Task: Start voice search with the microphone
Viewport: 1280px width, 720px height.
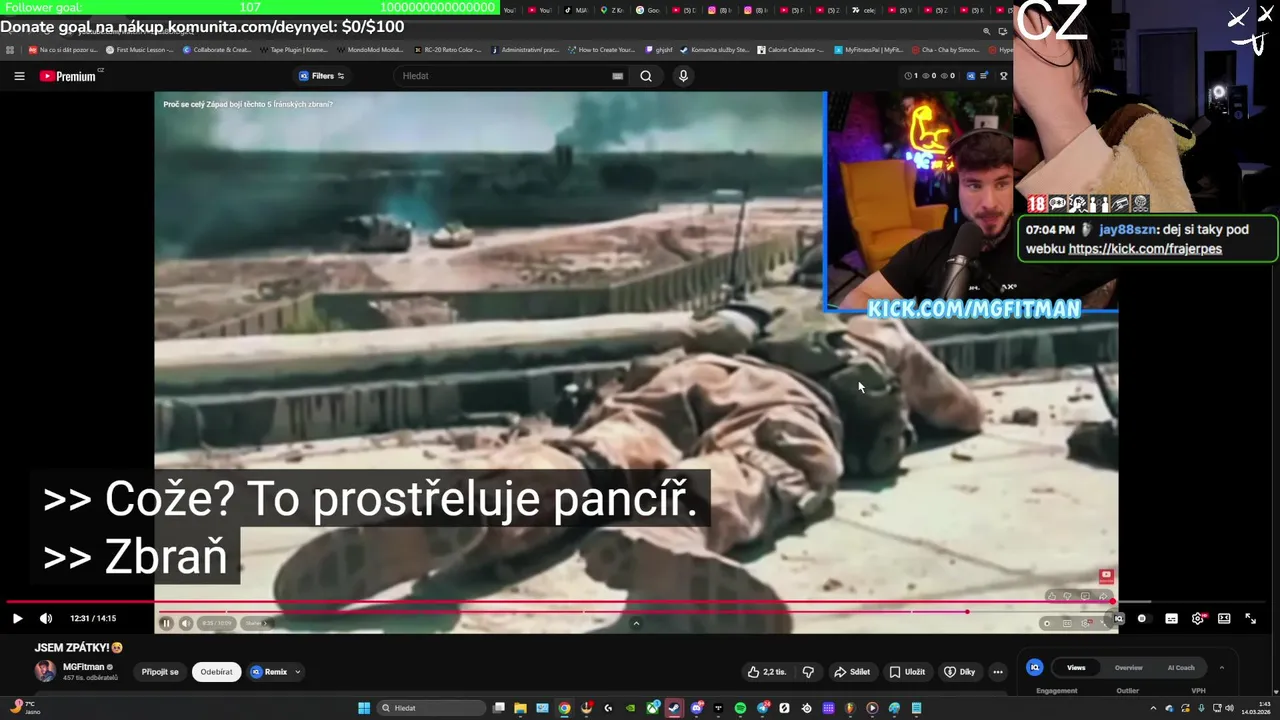Action: 684,76
